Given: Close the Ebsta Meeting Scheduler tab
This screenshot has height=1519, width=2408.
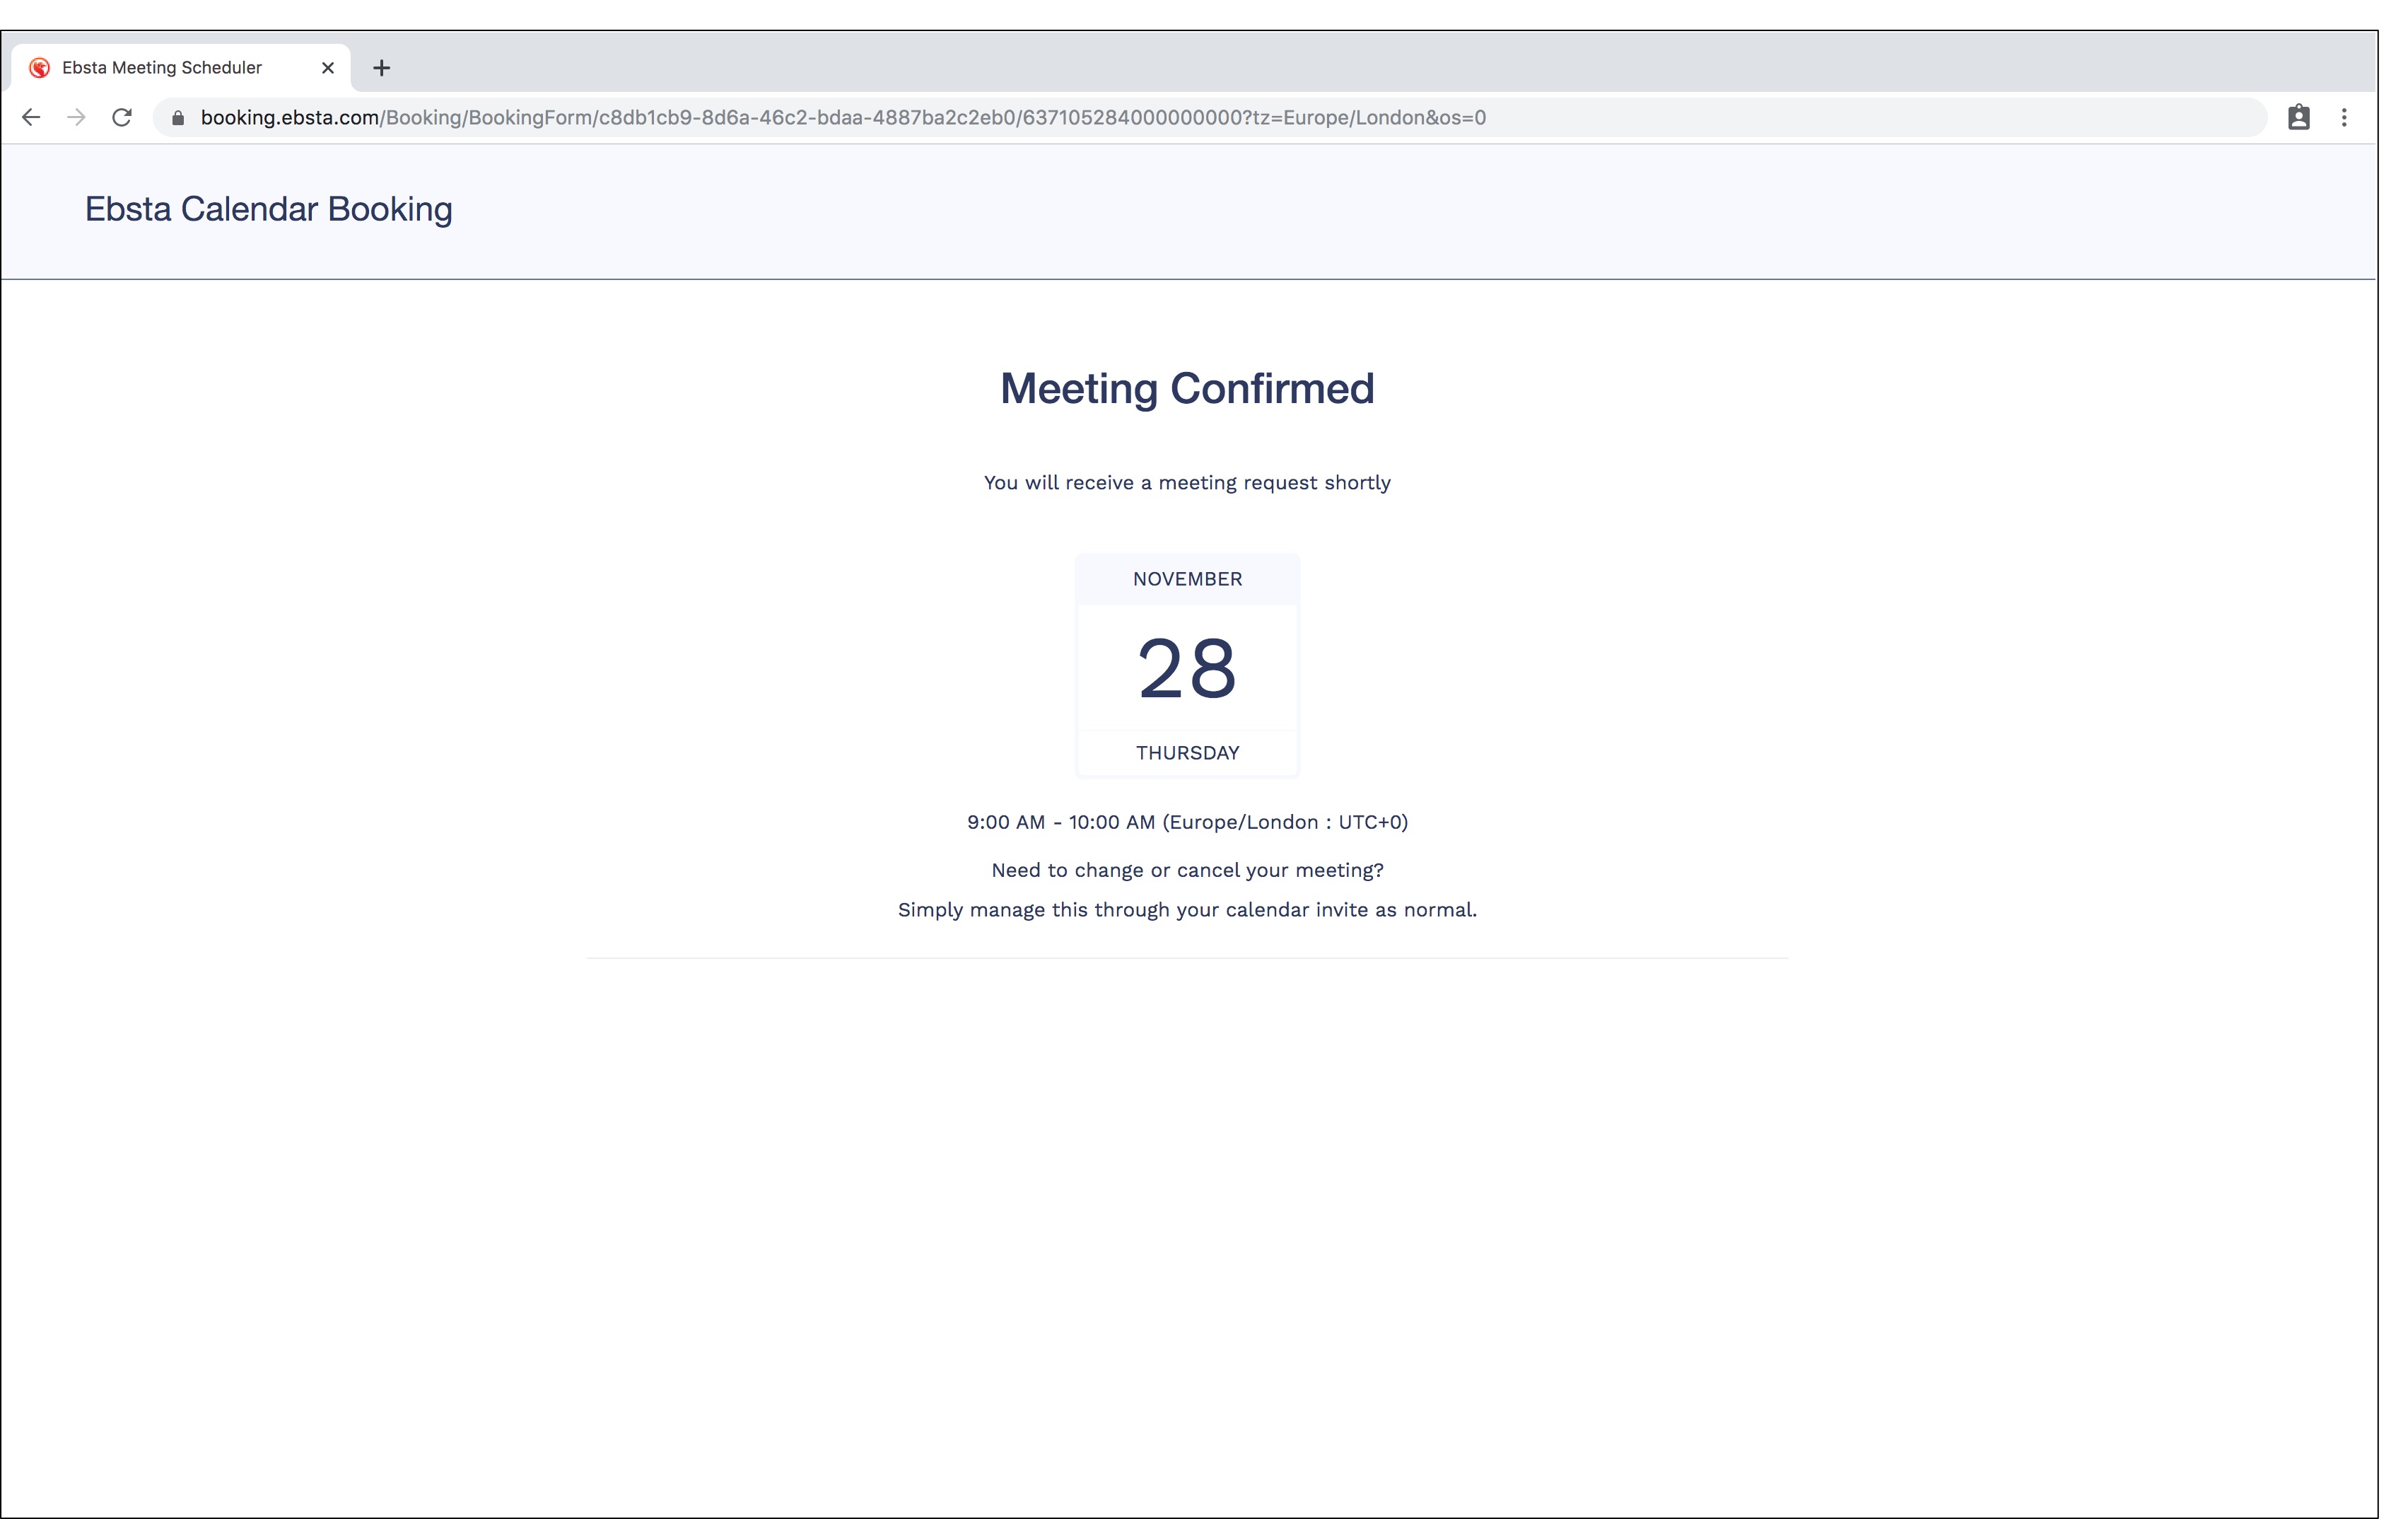Looking at the screenshot, I should coord(328,68).
